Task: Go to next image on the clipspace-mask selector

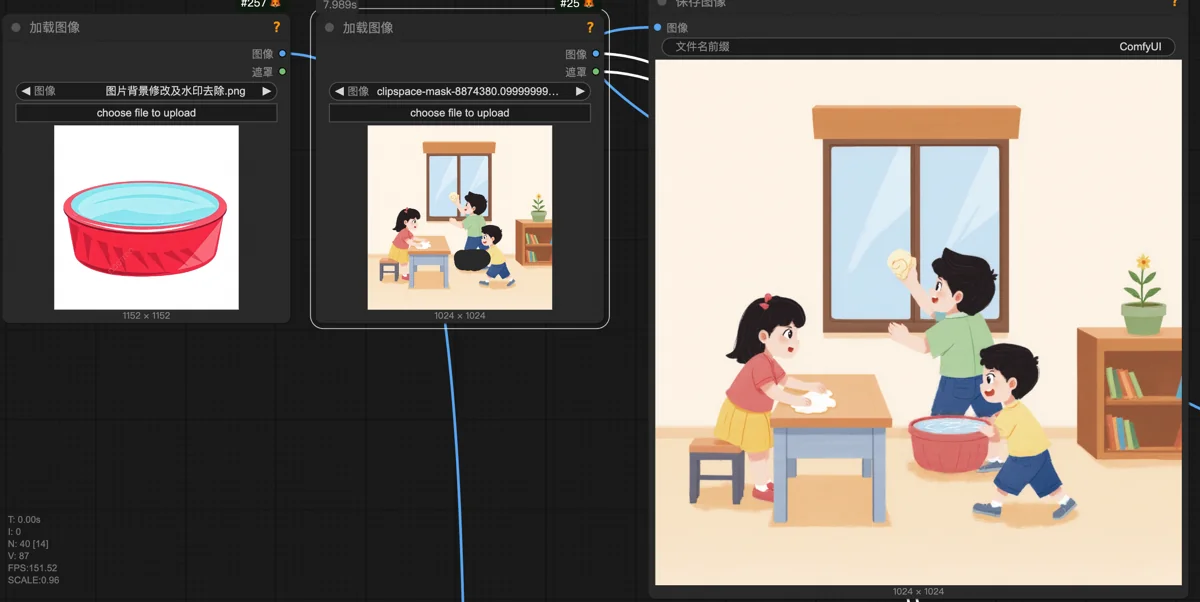Action: (x=580, y=91)
